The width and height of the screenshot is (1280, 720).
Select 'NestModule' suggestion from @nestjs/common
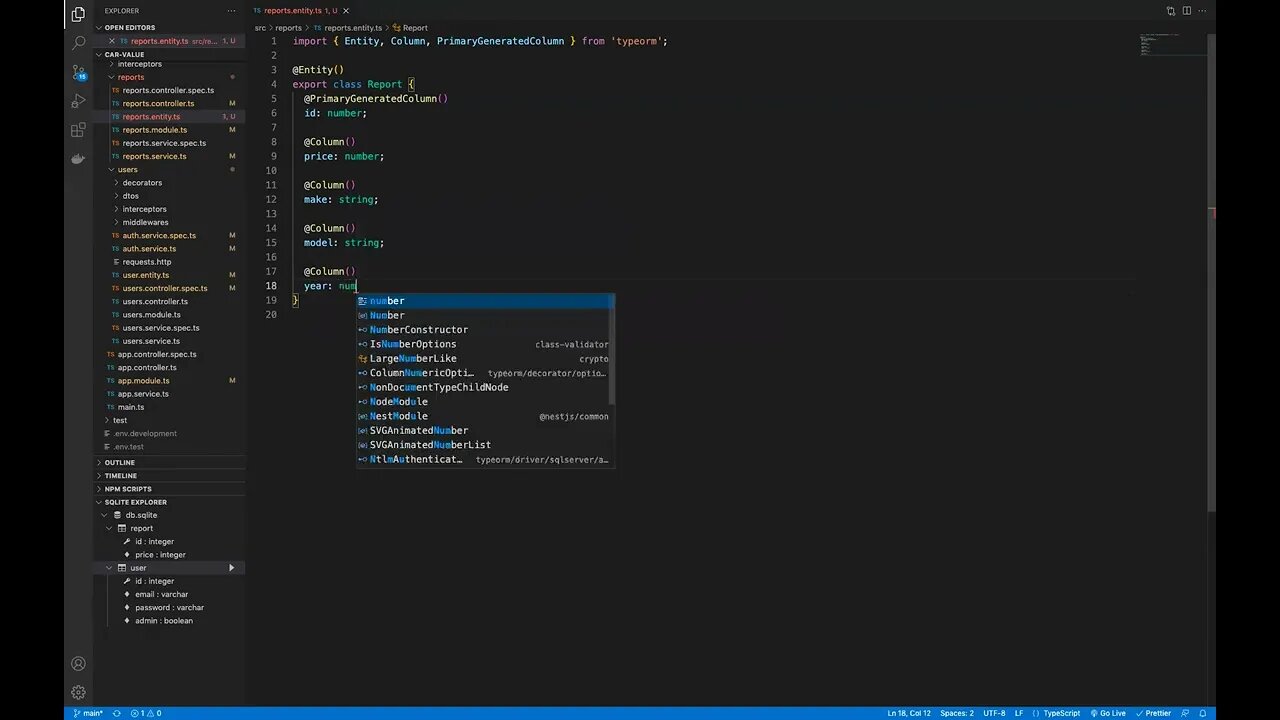[x=485, y=416]
